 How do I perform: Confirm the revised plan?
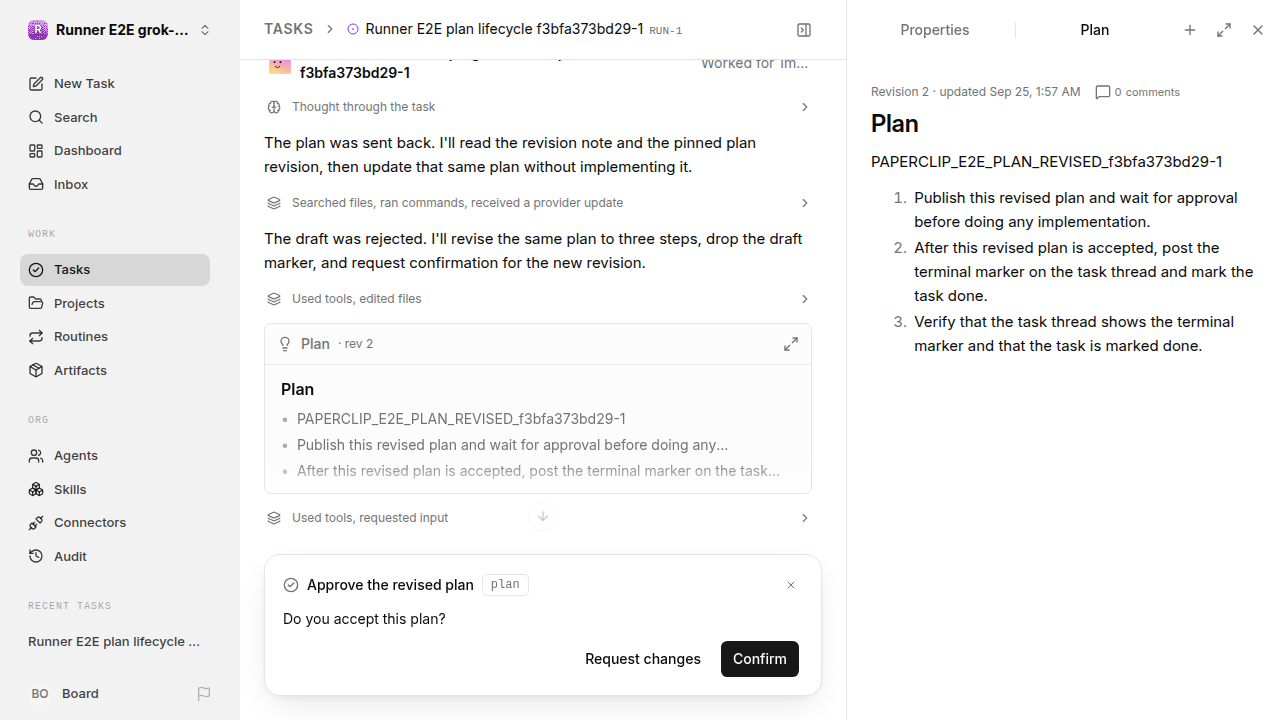[x=760, y=659]
